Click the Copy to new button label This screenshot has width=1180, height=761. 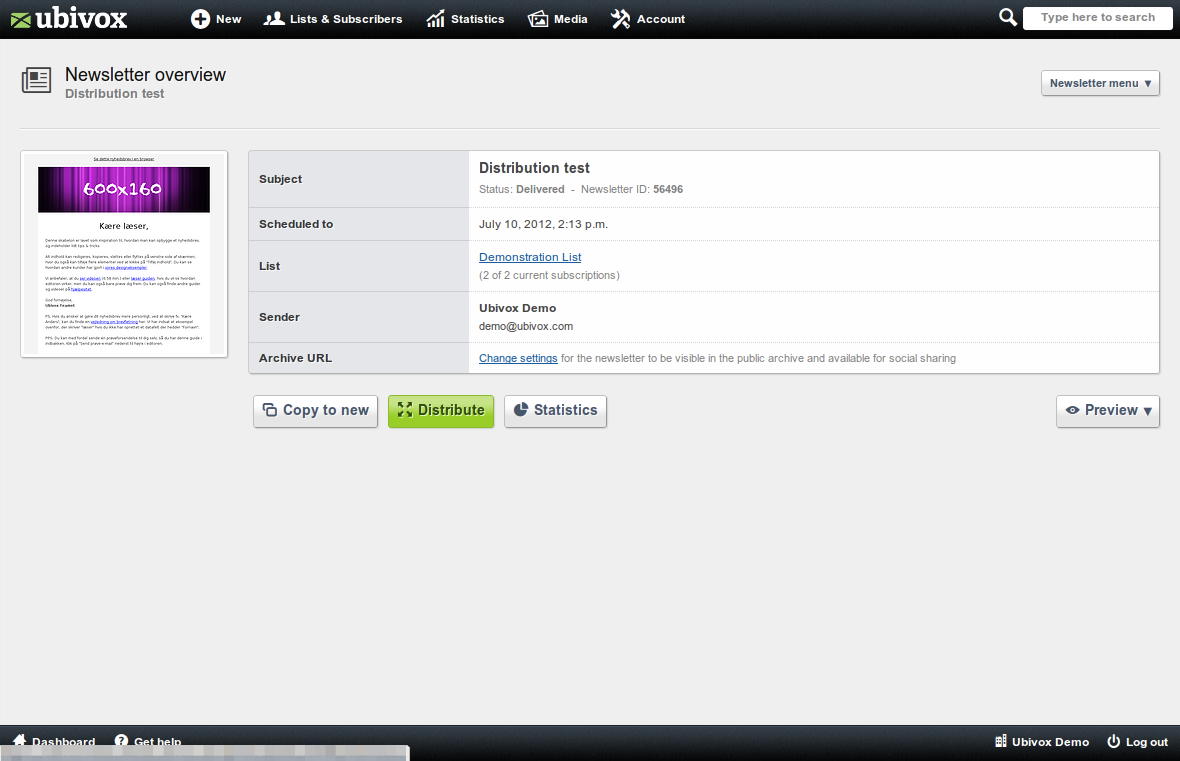click(x=326, y=410)
